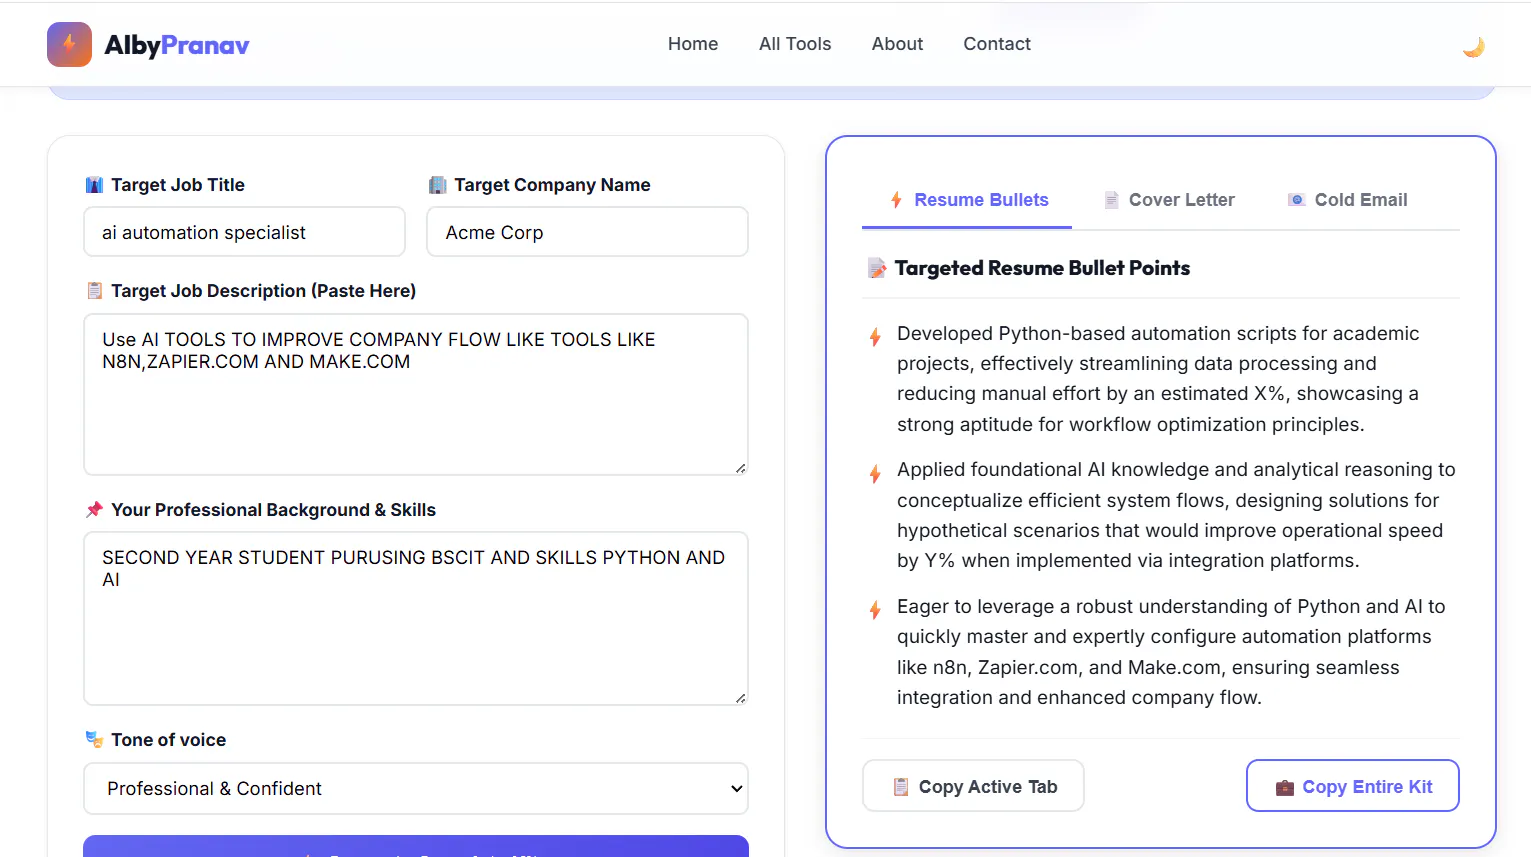Click the bolt icon of the Applied foundational AI bullet
1531x857 pixels.
pyautogui.click(x=875, y=473)
